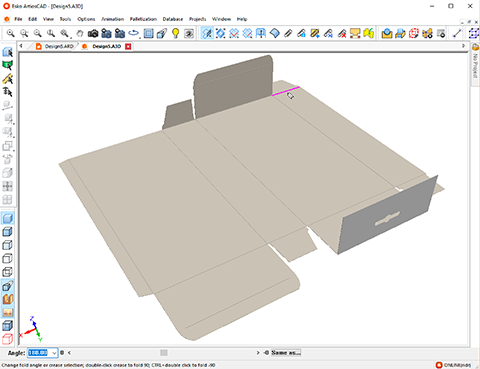This screenshot has width=480, height=369.
Task: Click the Select Designs tool in sidebar
Action: tap(8, 52)
